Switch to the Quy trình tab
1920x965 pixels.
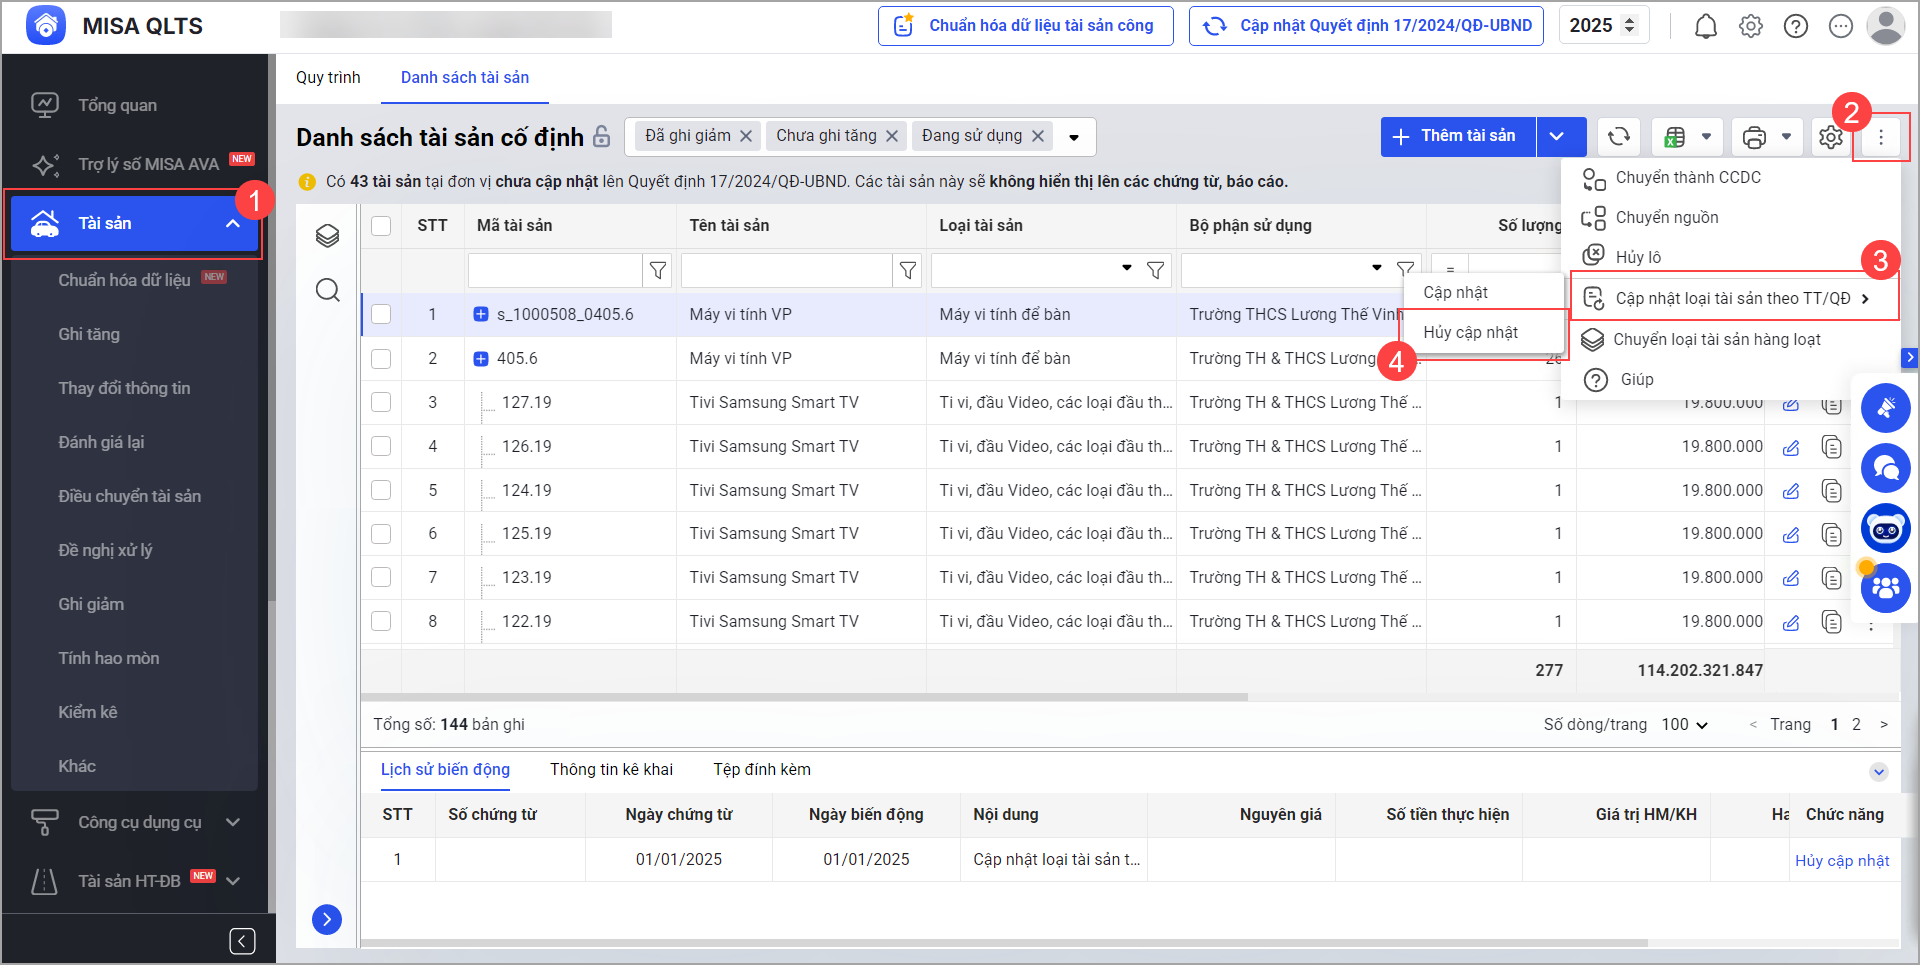[328, 78]
